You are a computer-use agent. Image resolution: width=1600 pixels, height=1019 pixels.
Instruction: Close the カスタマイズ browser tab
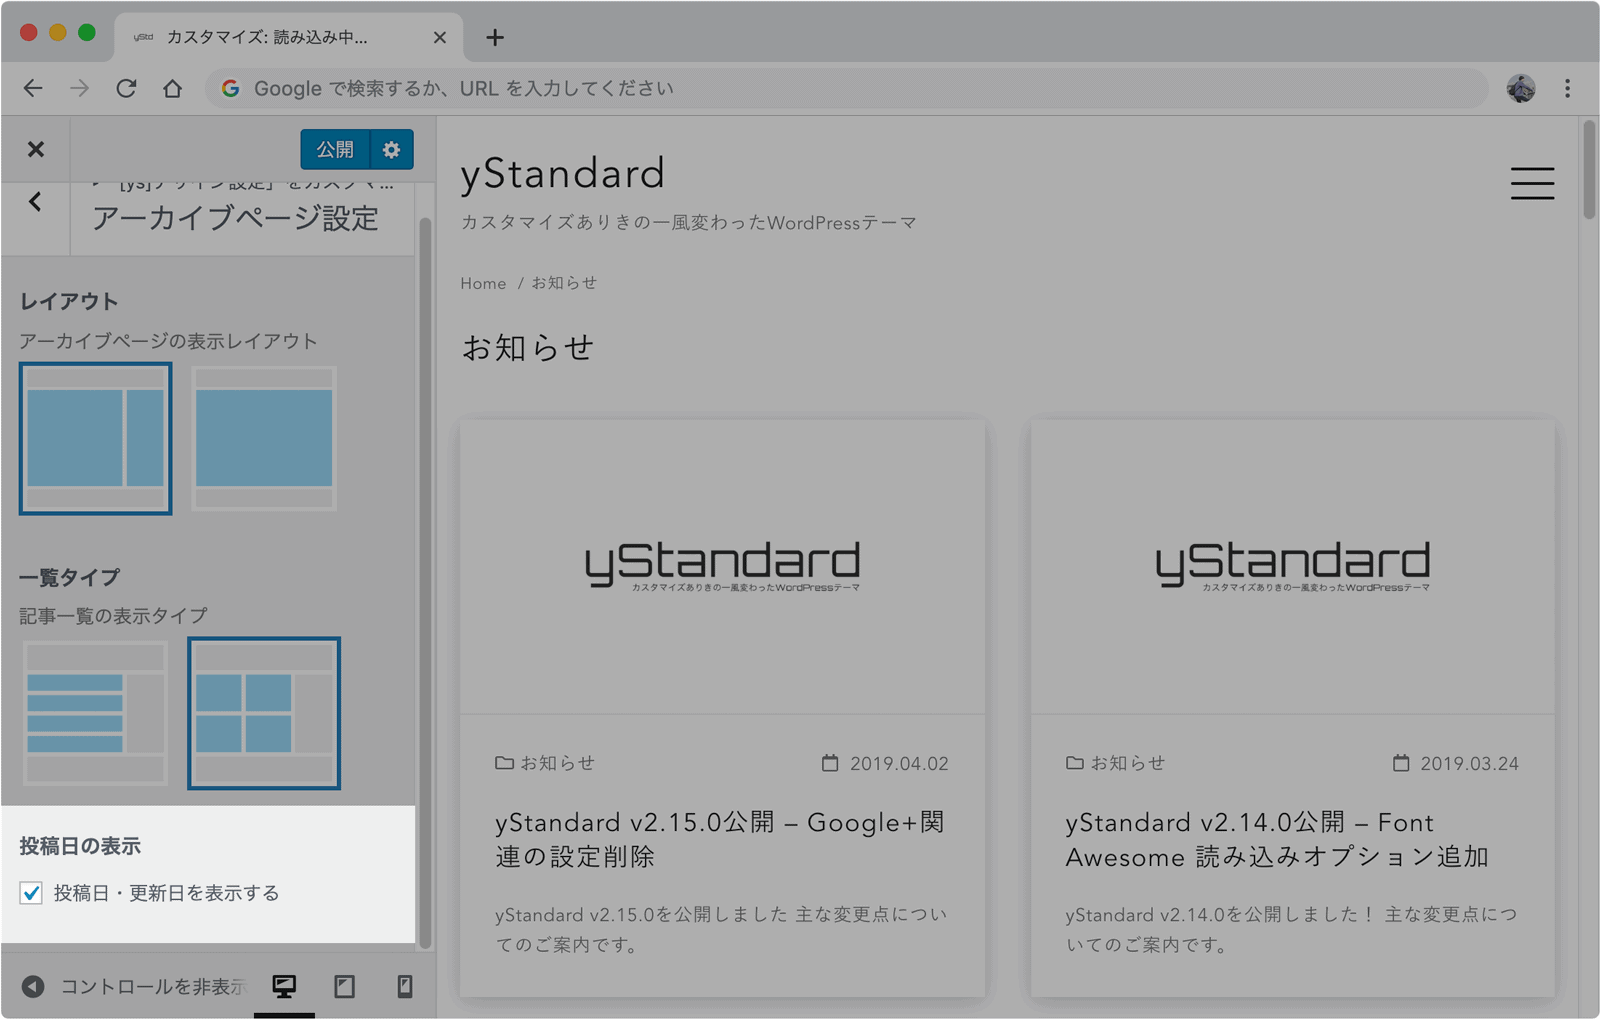[440, 37]
